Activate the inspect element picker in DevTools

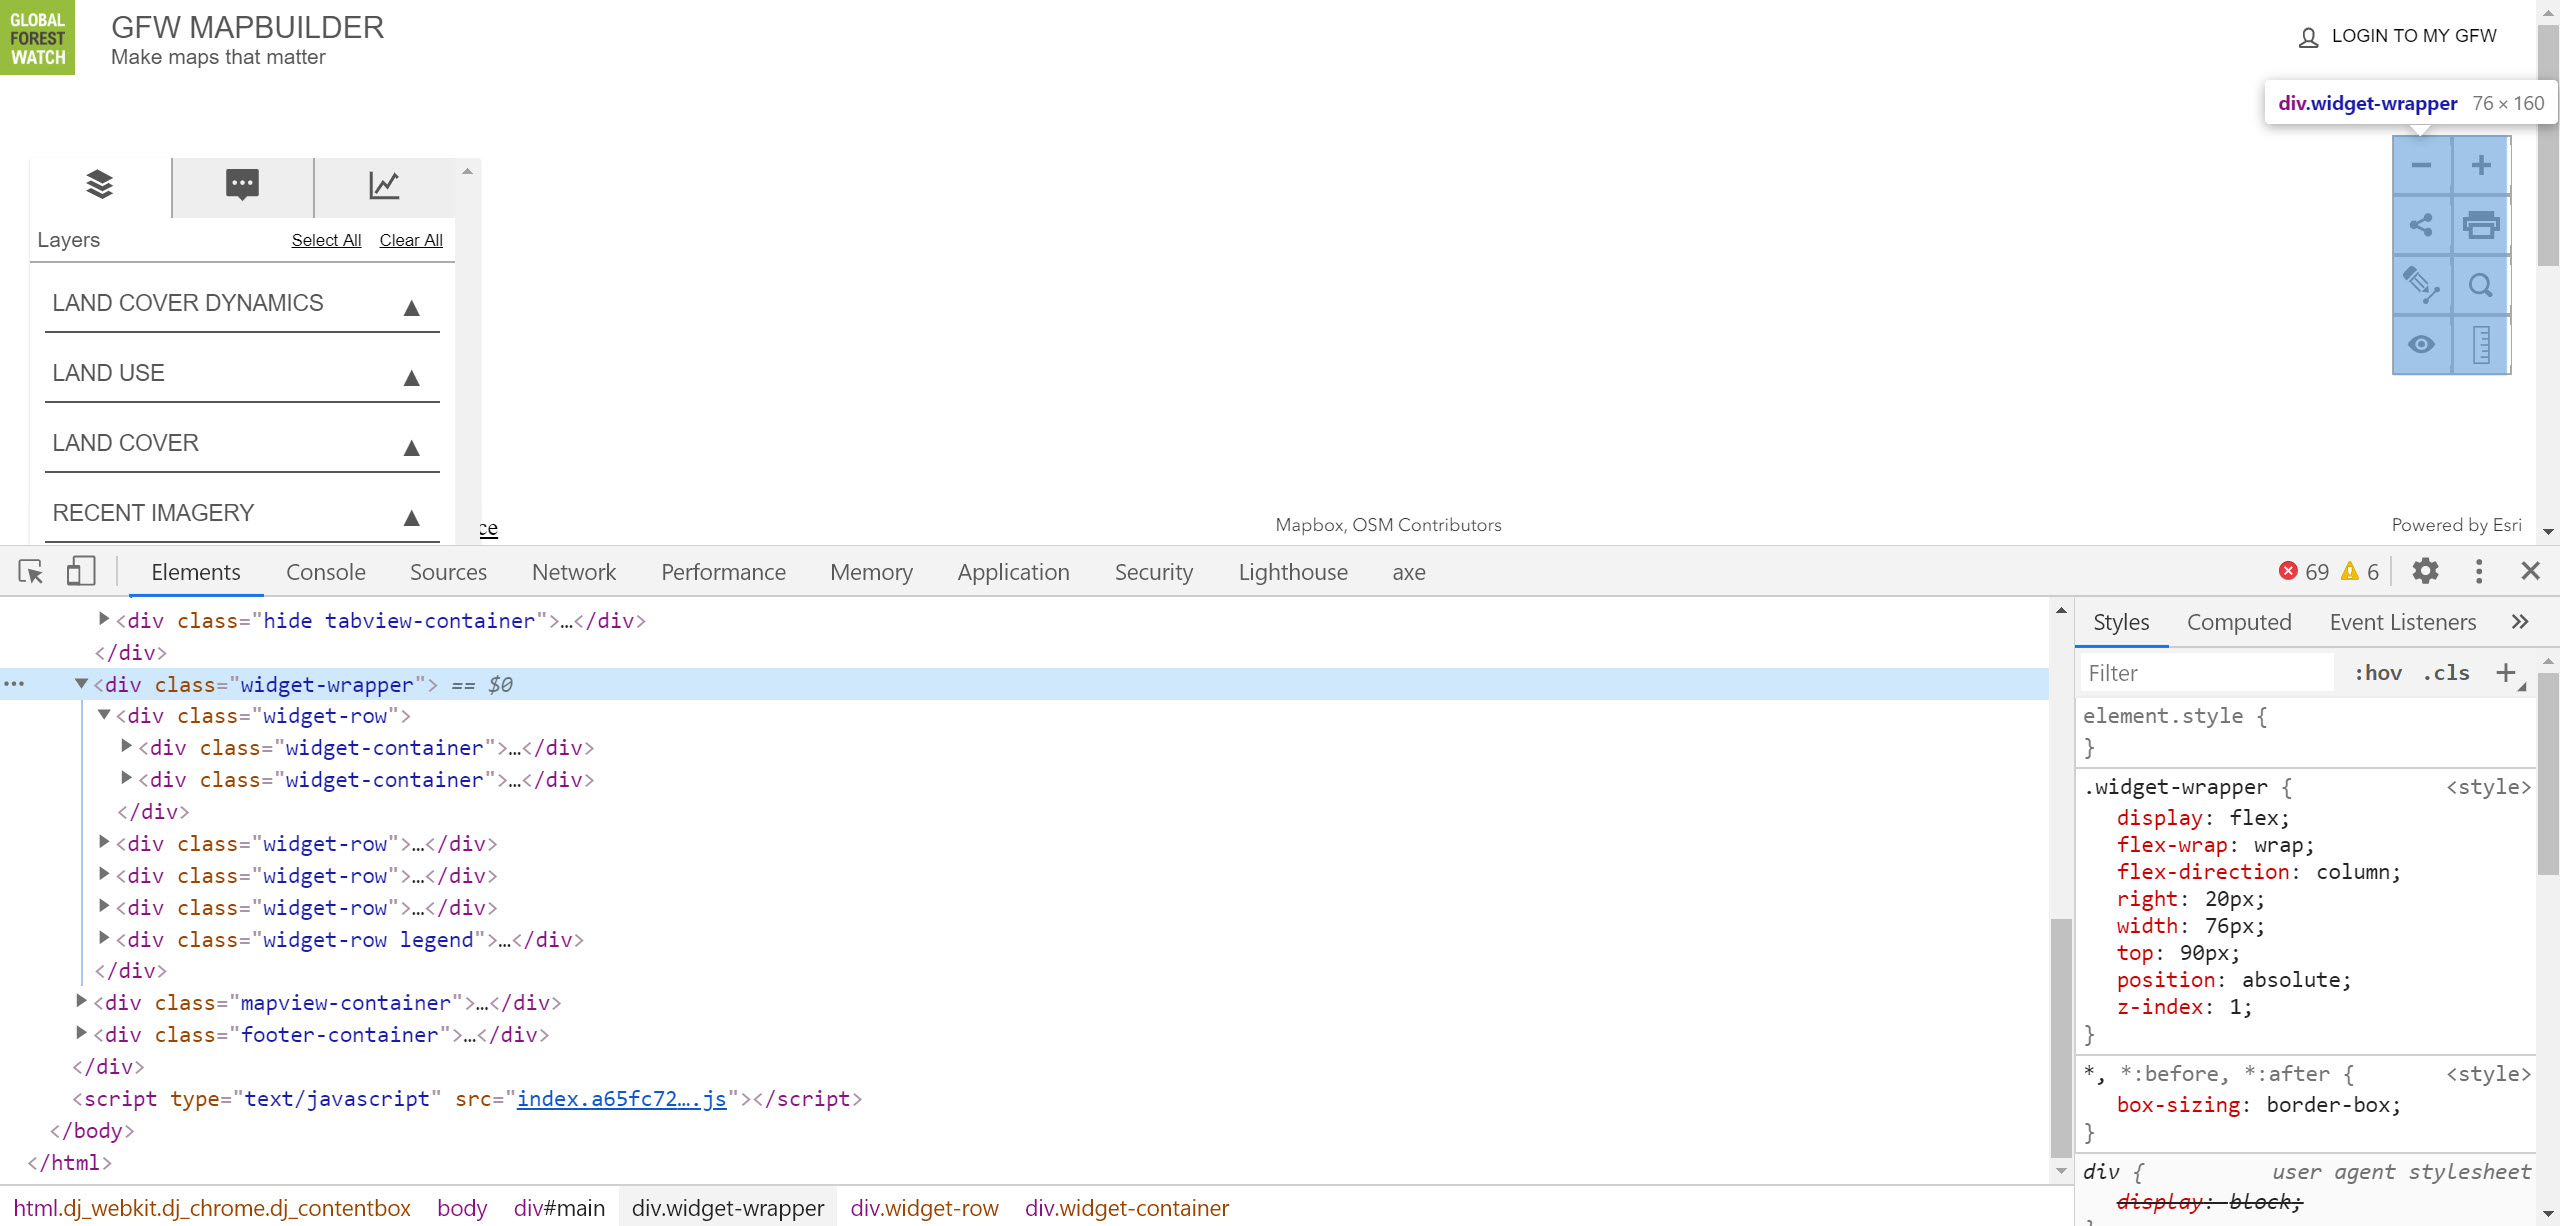click(30, 571)
